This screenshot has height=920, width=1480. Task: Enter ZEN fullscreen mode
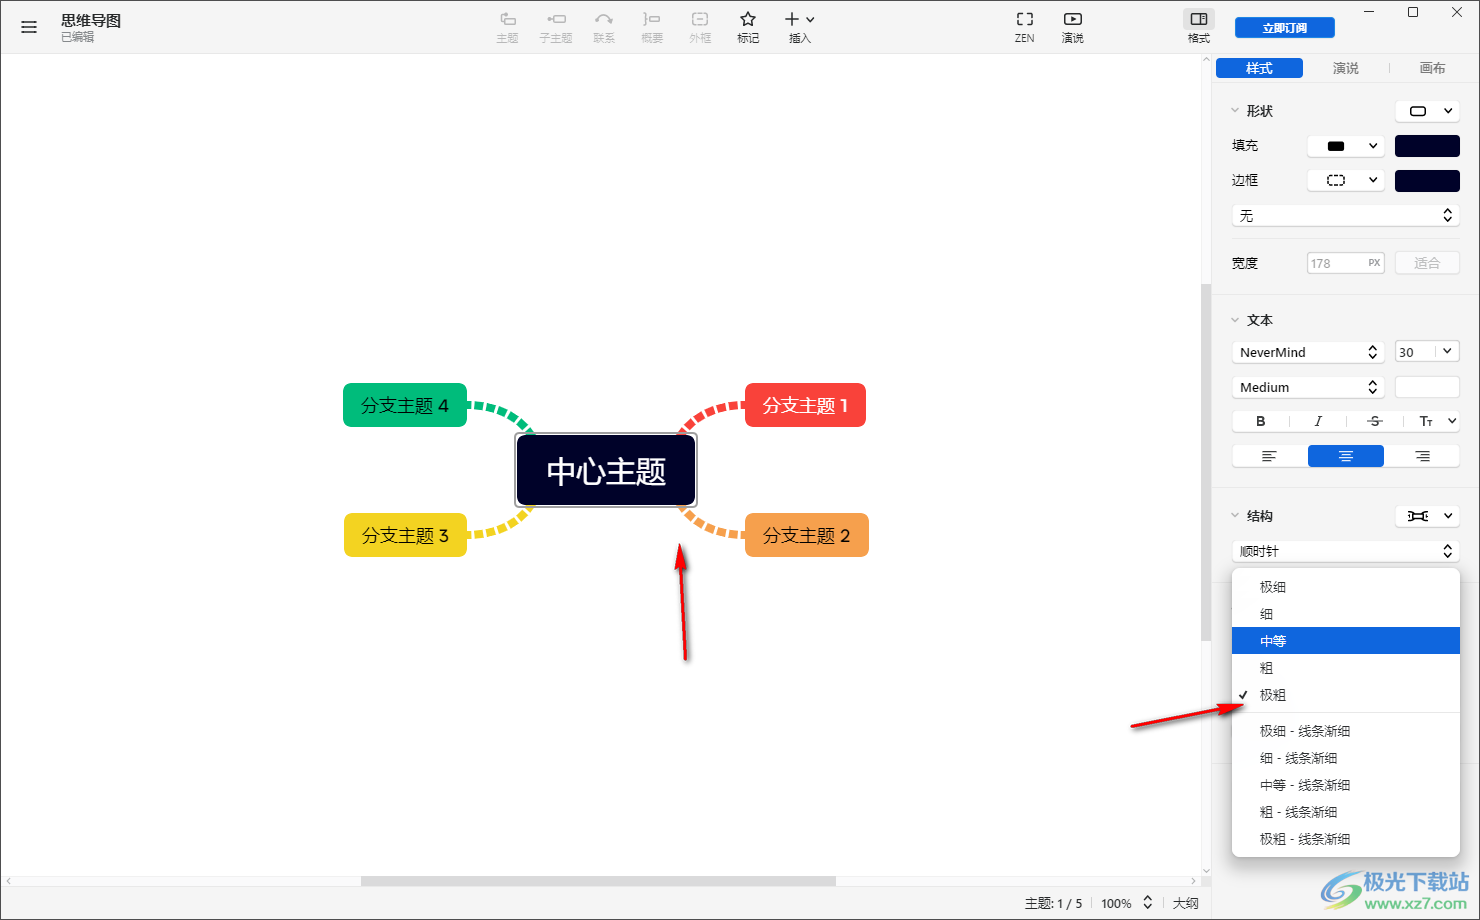(x=1025, y=27)
